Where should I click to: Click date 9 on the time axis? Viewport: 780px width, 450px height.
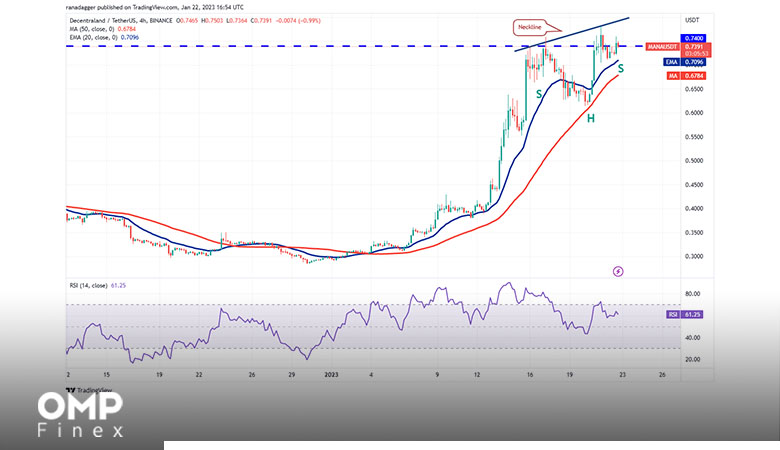tap(437, 375)
